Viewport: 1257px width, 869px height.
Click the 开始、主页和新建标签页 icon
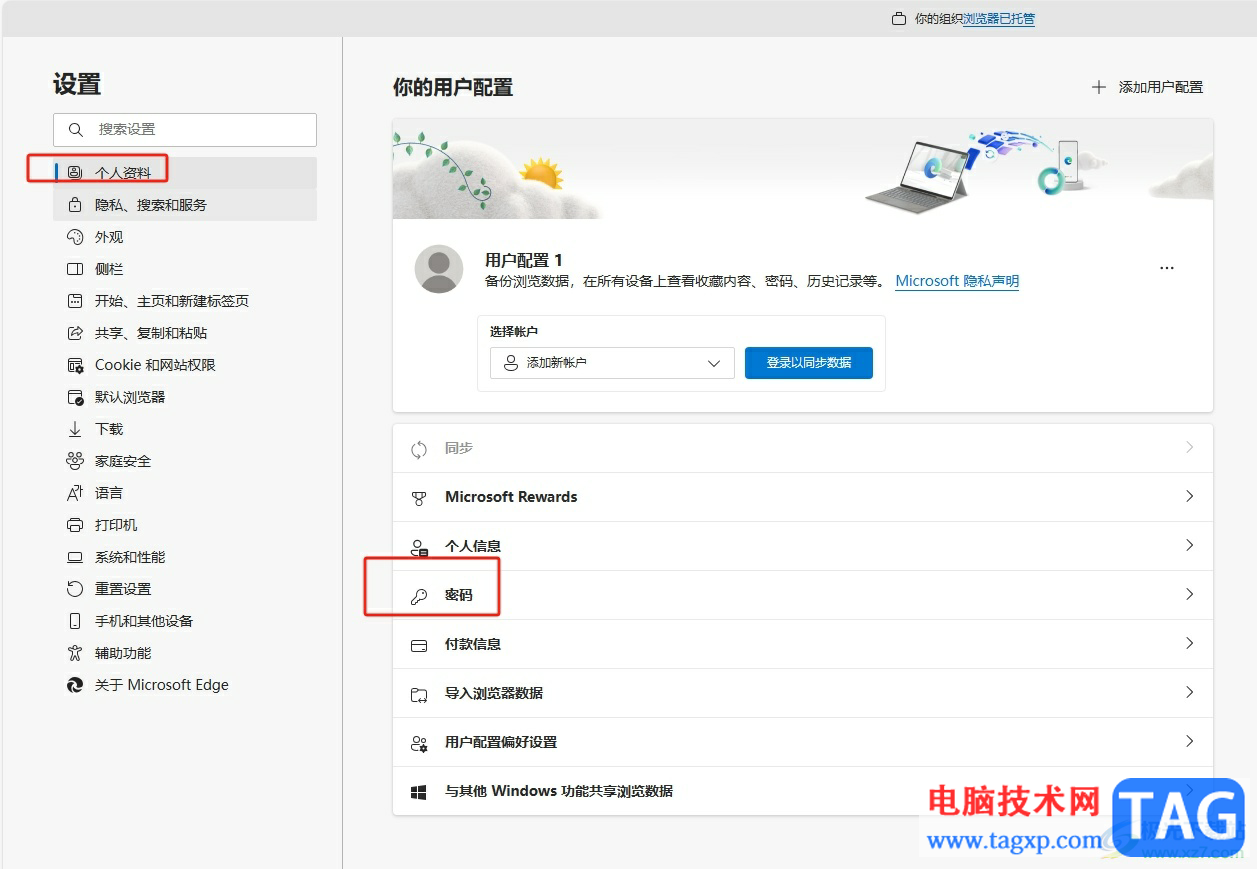tap(75, 301)
